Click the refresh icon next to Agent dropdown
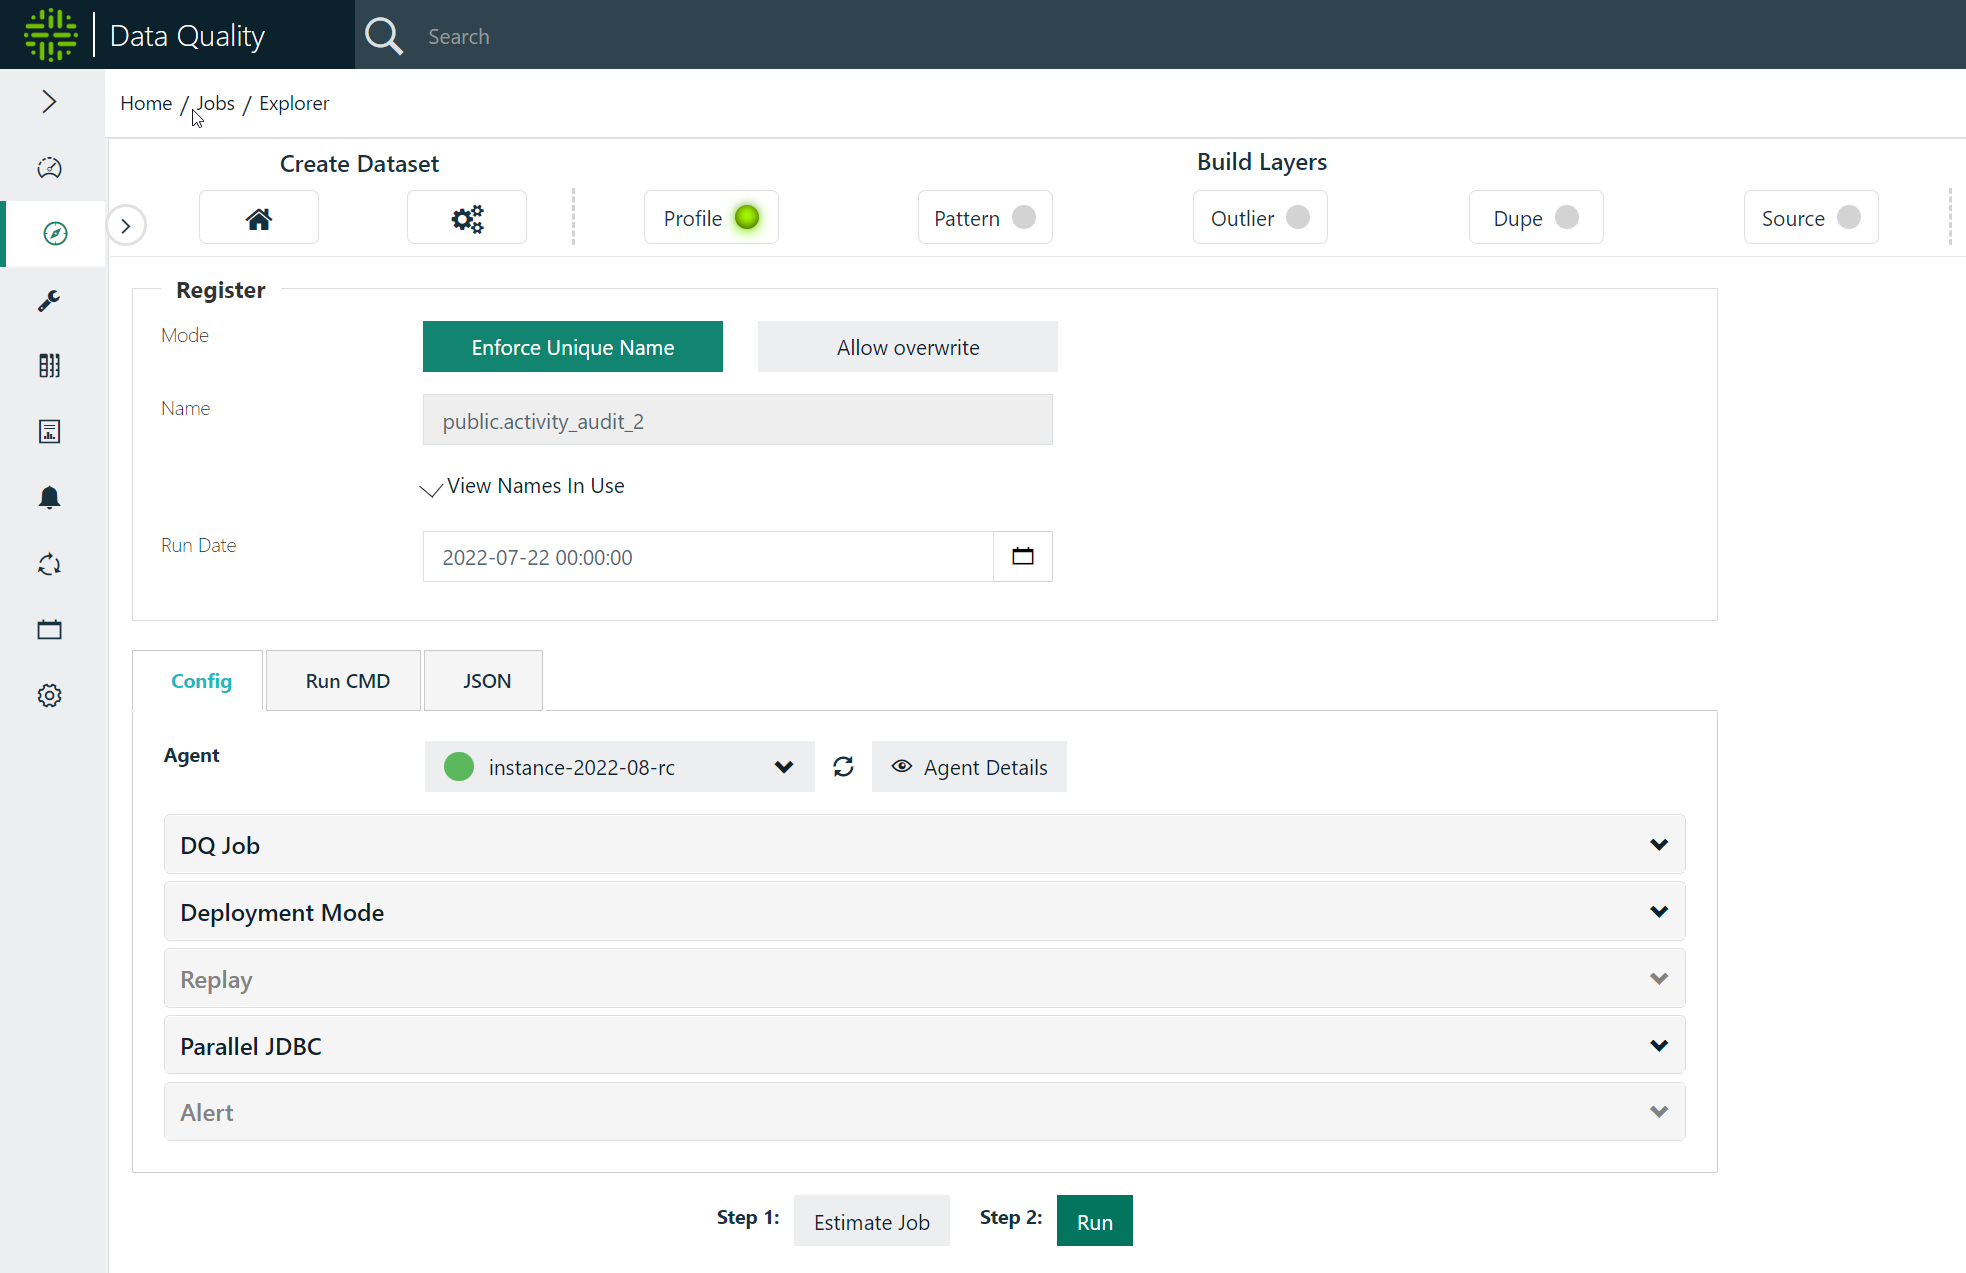The image size is (1966, 1273). click(x=843, y=767)
